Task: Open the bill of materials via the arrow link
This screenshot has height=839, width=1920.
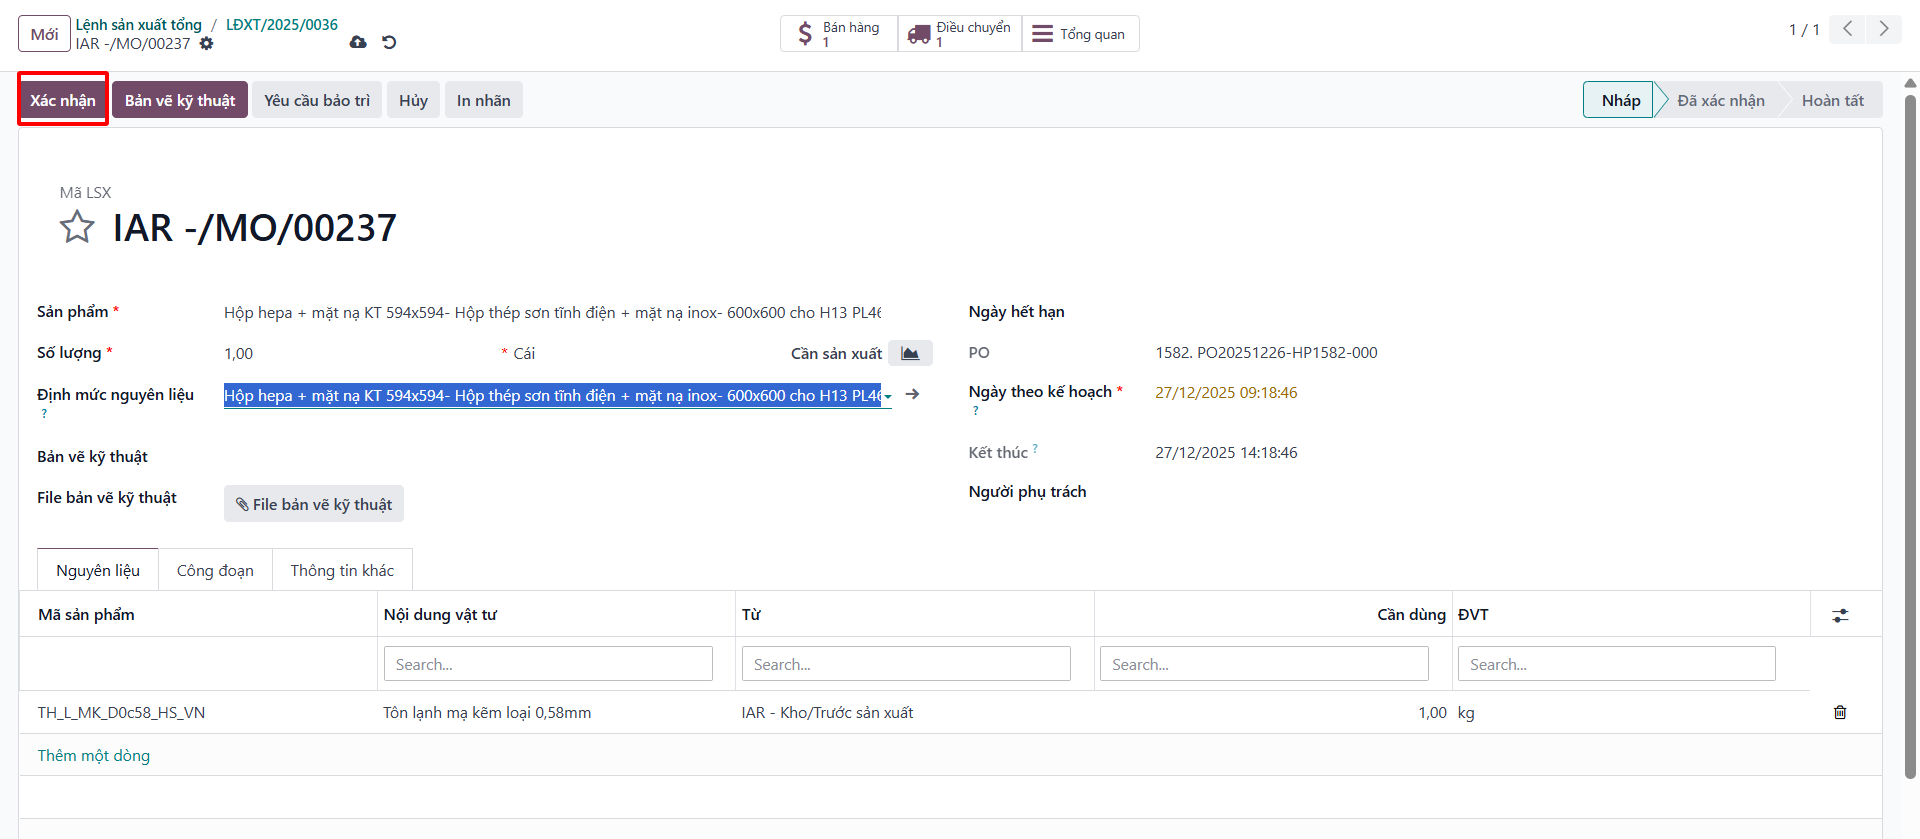Action: click(912, 394)
